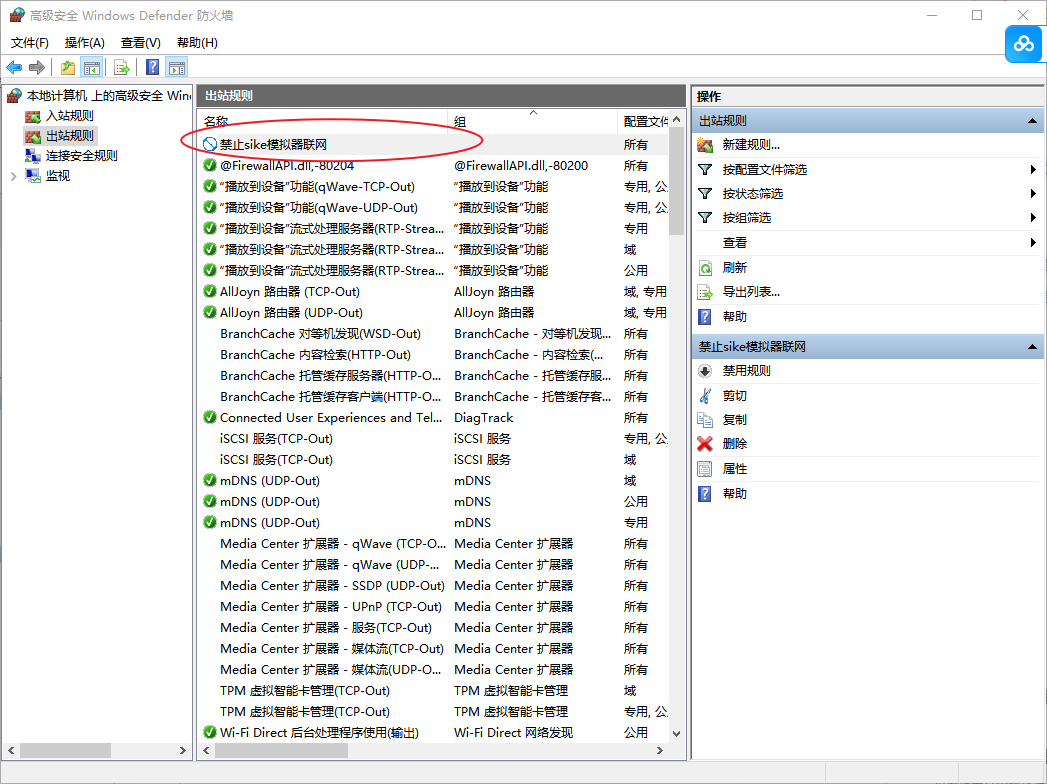Viewport: 1047px width, 784px height.
Task: Click the rule list vertical scrollbar thumb
Action: [x=676, y=182]
